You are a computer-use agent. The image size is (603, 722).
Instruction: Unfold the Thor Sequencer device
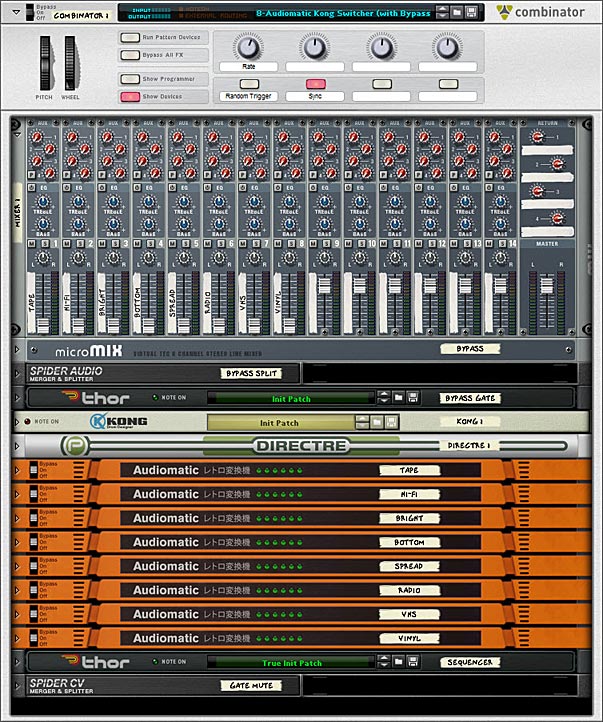point(17,662)
